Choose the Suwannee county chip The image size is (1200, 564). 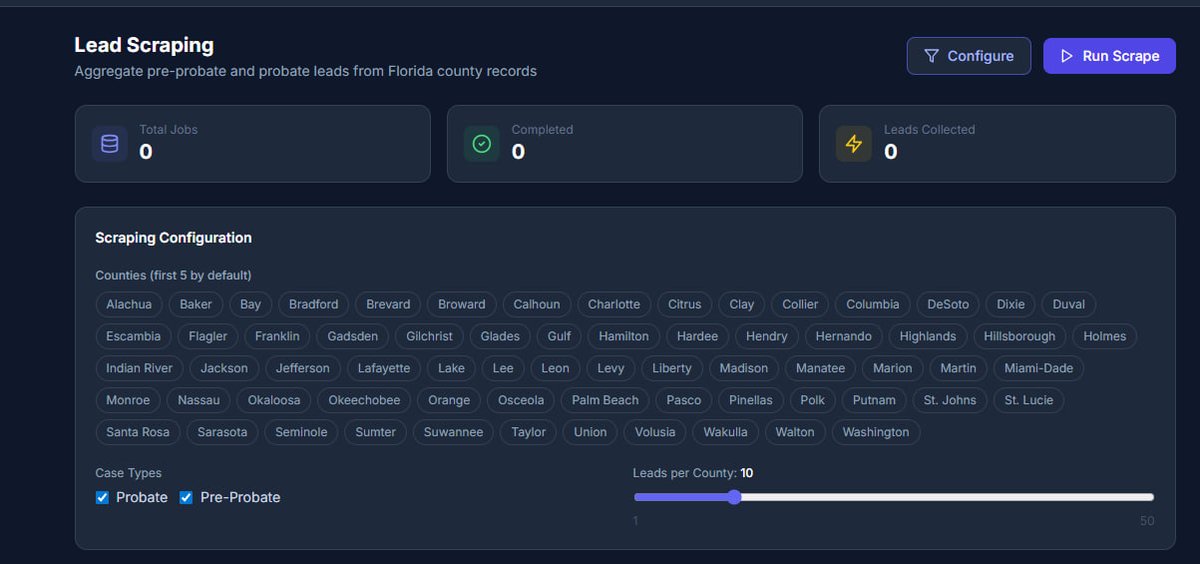[x=453, y=432]
